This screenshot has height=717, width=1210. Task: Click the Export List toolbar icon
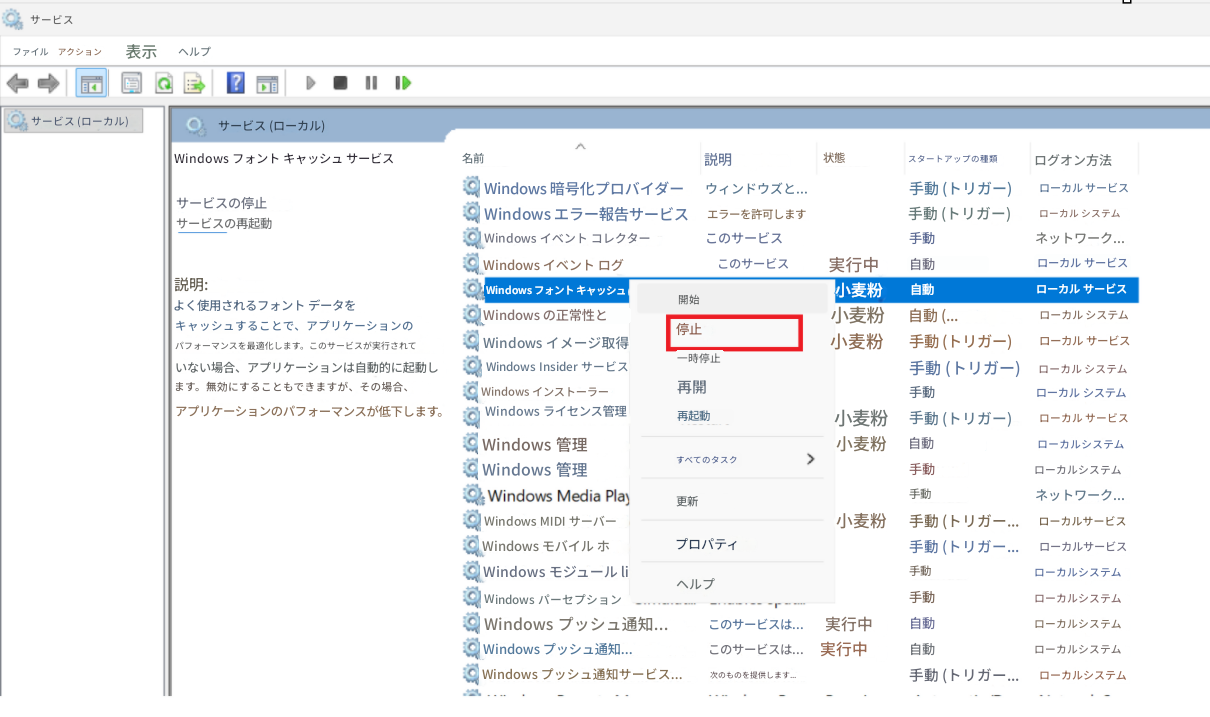pos(194,83)
